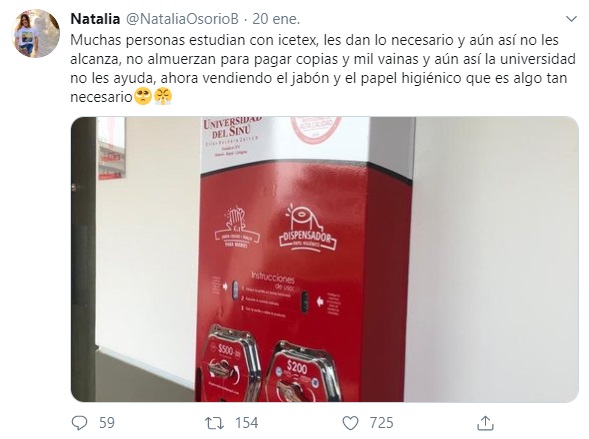This screenshot has width=589, height=439.
Task: View the 59 replies count
Action: pyautogui.click(x=107, y=423)
